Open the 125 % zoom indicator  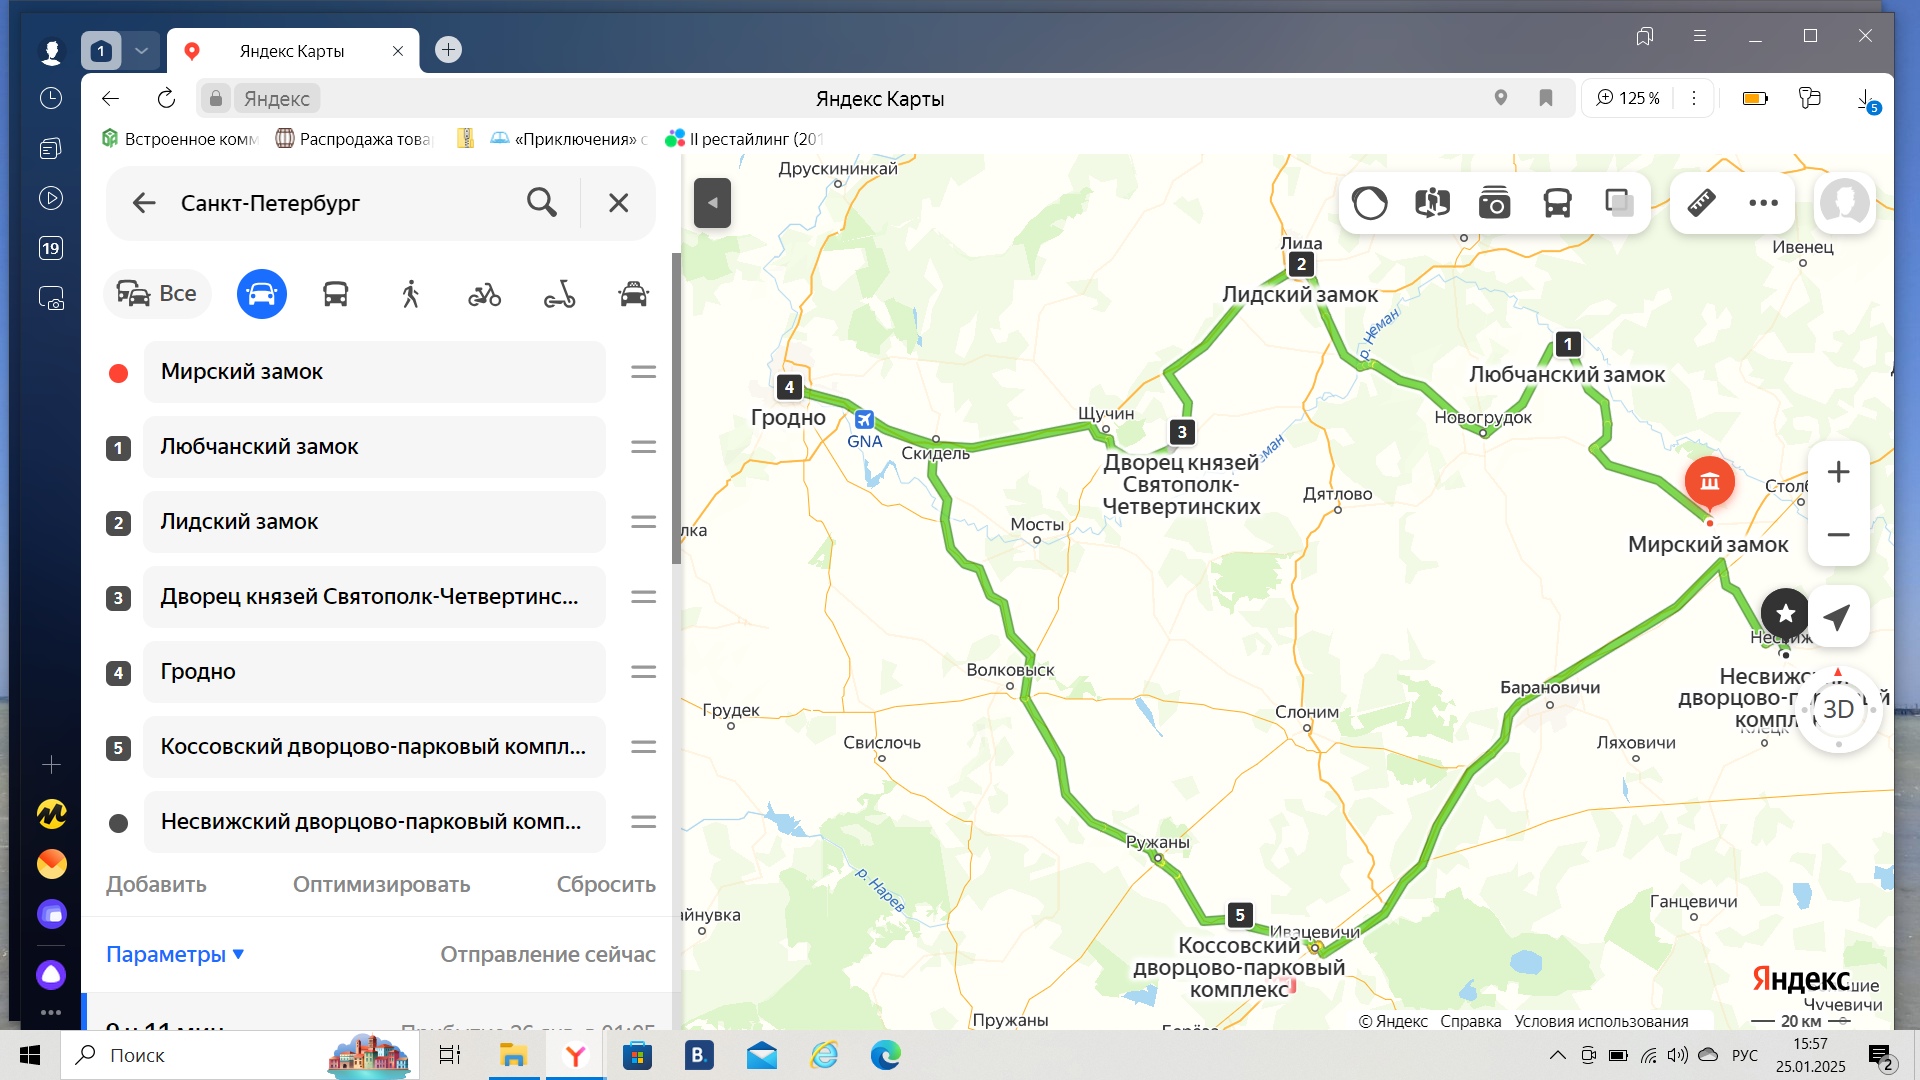click(1628, 98)
